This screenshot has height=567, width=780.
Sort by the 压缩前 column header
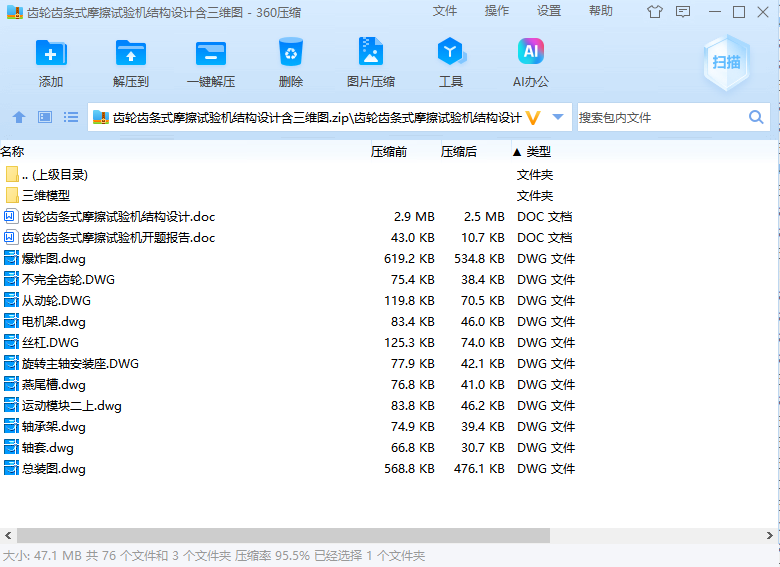click(389, 152)
